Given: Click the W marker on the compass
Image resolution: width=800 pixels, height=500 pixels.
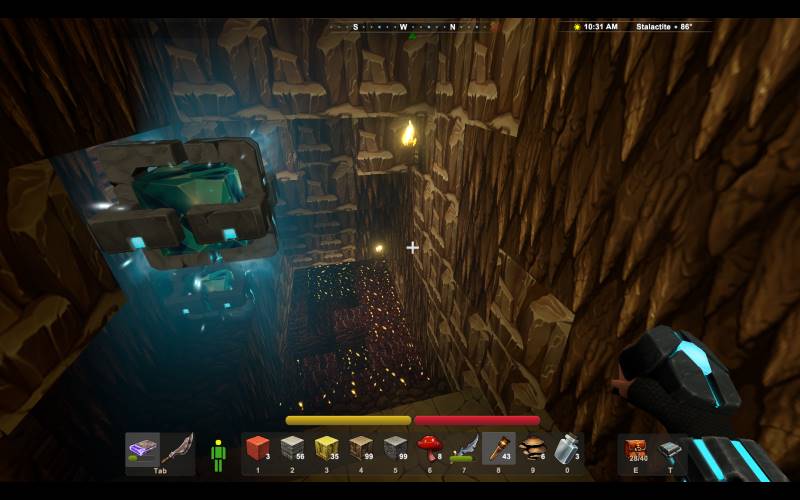Looking at the screenshot, I should pyautogui.click(x=404, y=27).
